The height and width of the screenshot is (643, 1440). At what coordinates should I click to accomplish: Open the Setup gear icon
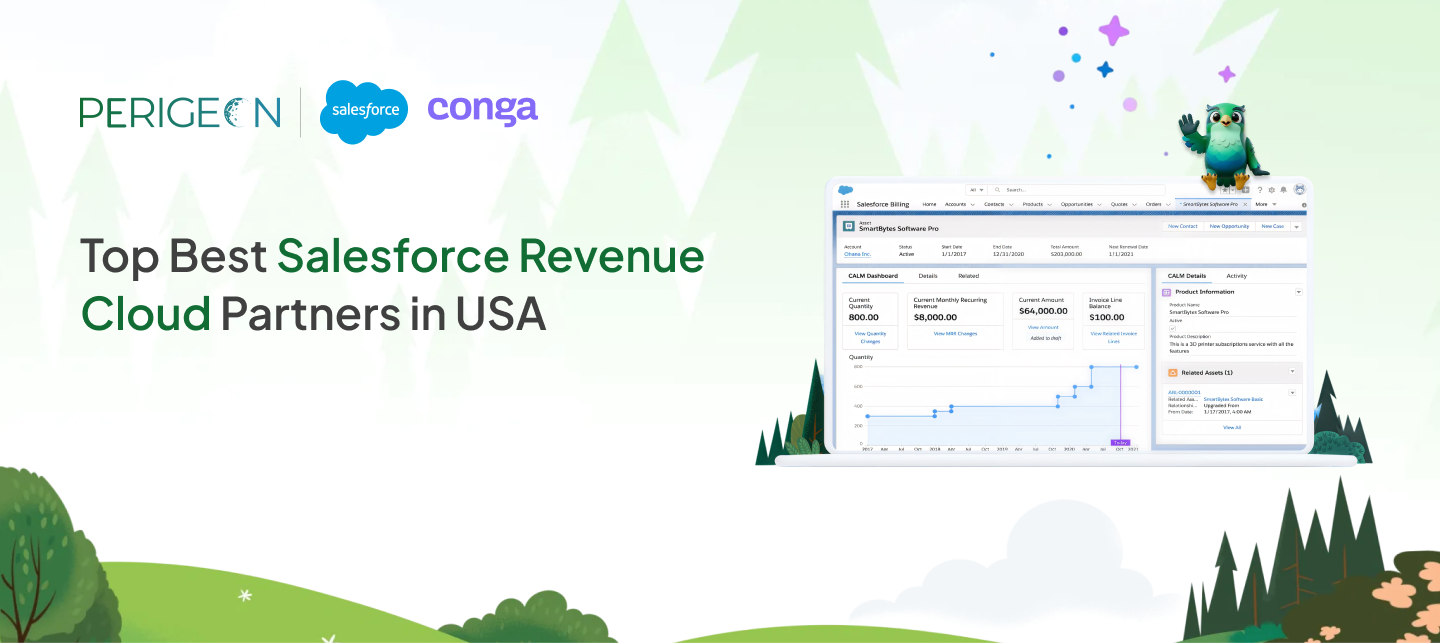[x=1272, y=190]
